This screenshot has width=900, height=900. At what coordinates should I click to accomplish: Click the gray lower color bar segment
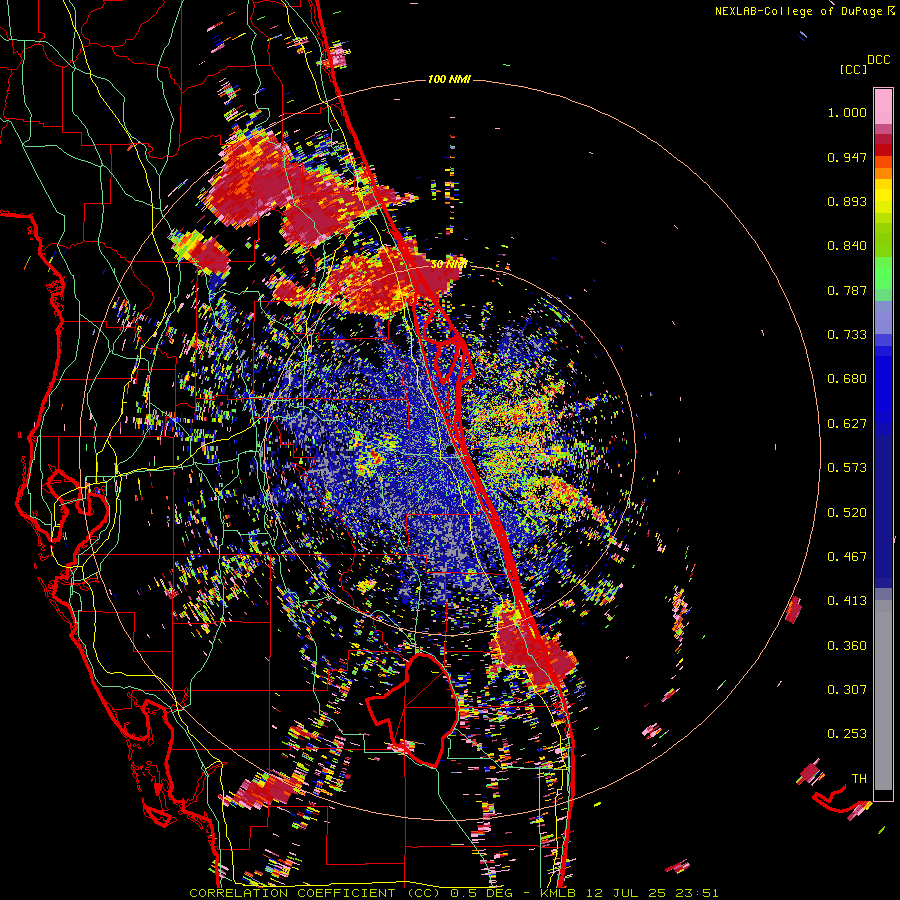[x=883, y=695]
